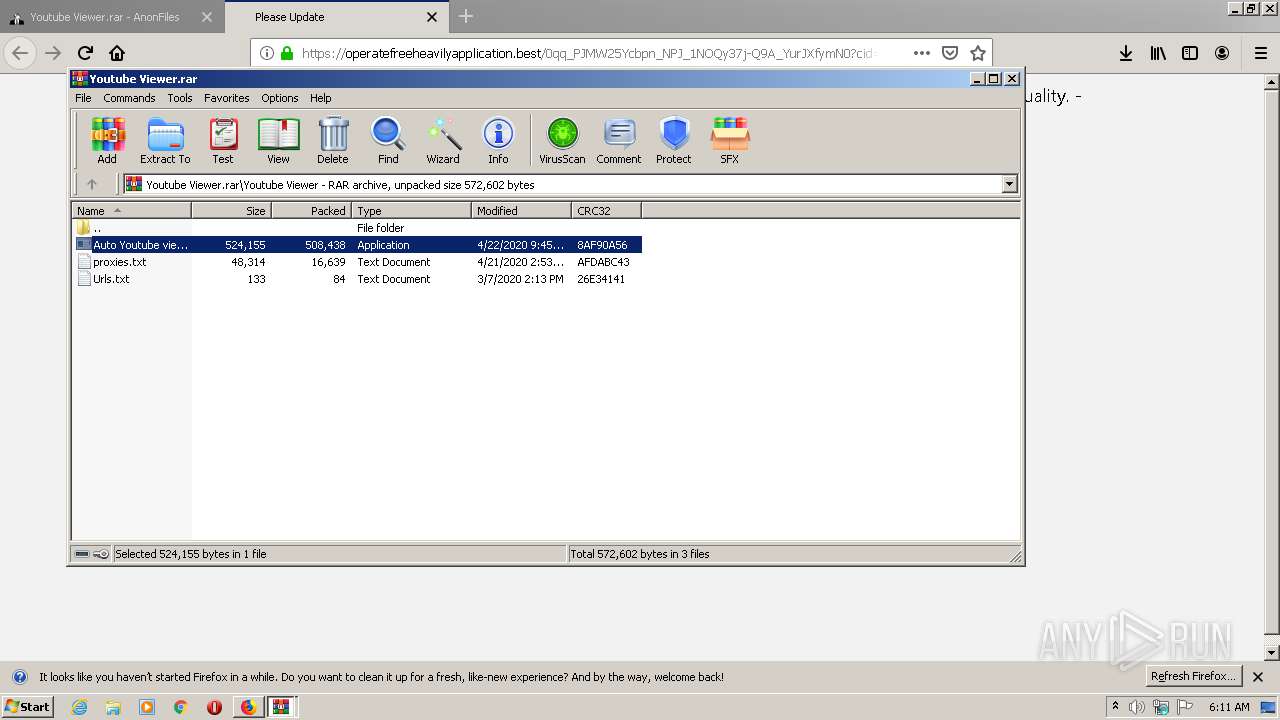
Task: Open the Tools menu
Action: coord(180,98)
